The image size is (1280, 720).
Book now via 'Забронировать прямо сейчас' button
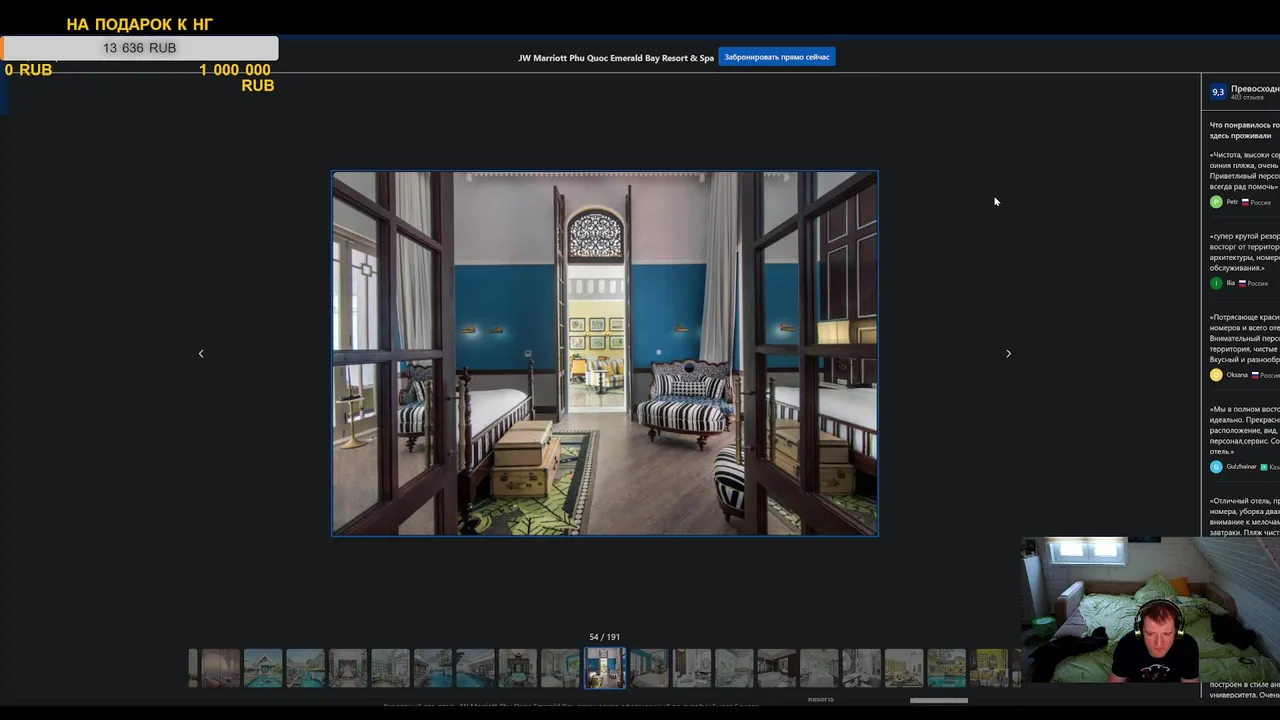[x=777, y=57]
